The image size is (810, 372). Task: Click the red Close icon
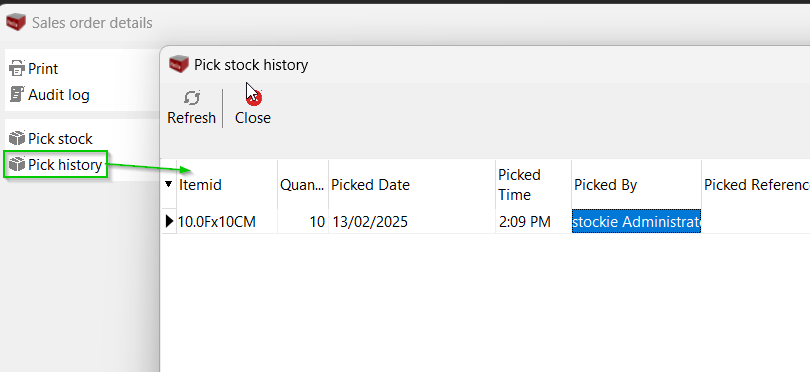[254, 97]
